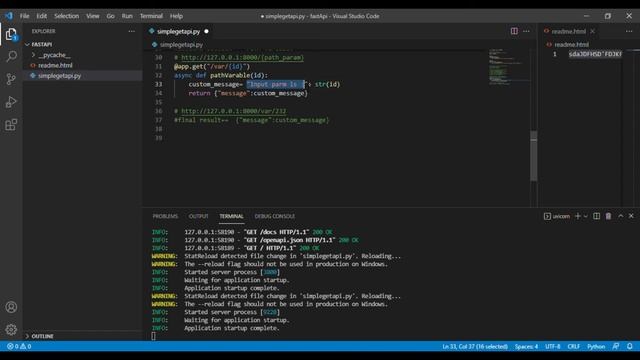Screen dimensions: 640x360
Task: Open the Selection menu
Action: click(x=67, y=16)
